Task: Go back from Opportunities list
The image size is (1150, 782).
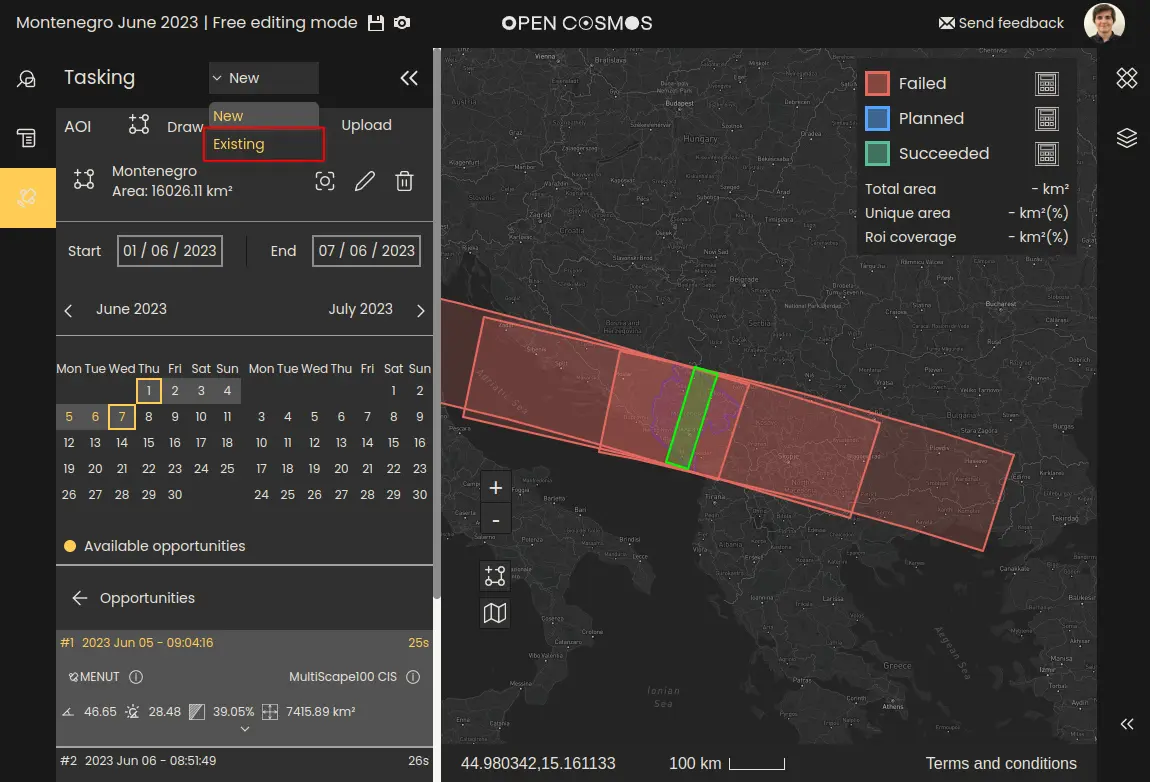Action: [80, 598]
